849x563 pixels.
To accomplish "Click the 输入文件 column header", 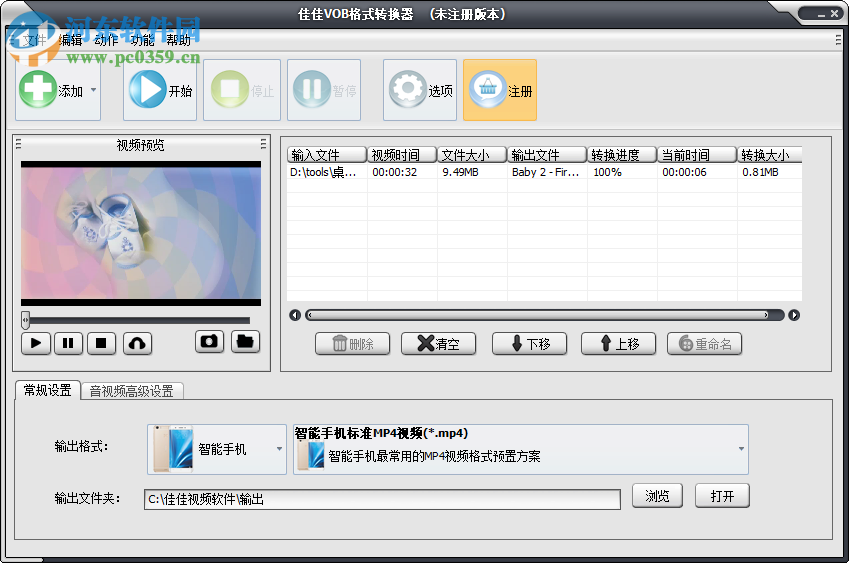I will 326,155.
